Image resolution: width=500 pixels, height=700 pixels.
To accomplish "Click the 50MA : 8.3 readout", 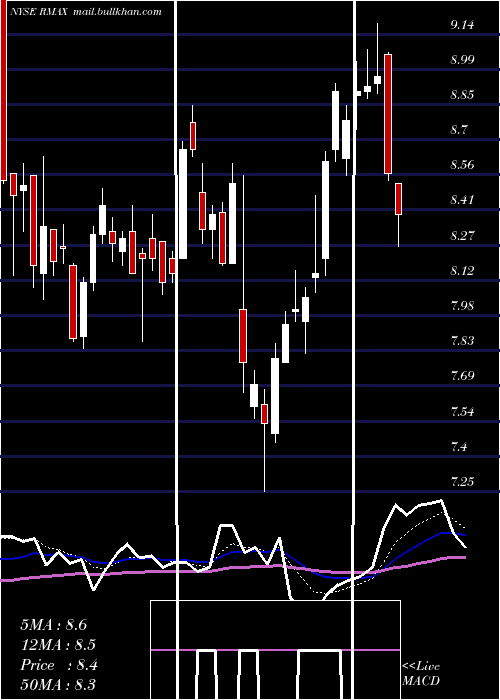I will click(x=58, y=685).
